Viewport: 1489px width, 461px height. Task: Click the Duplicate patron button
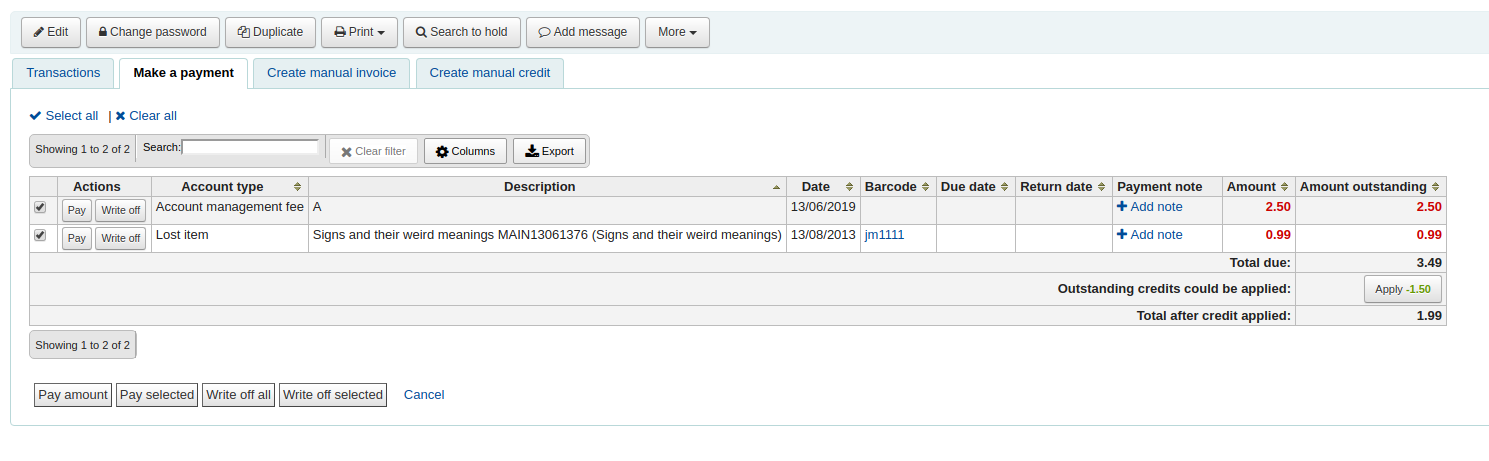coord(270,32)
